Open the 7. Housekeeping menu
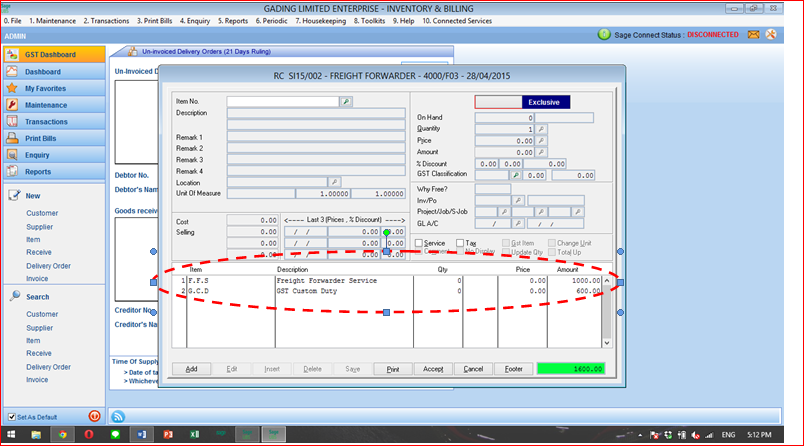The height and width of the screenshot is (446, 804). pos(320,21)
